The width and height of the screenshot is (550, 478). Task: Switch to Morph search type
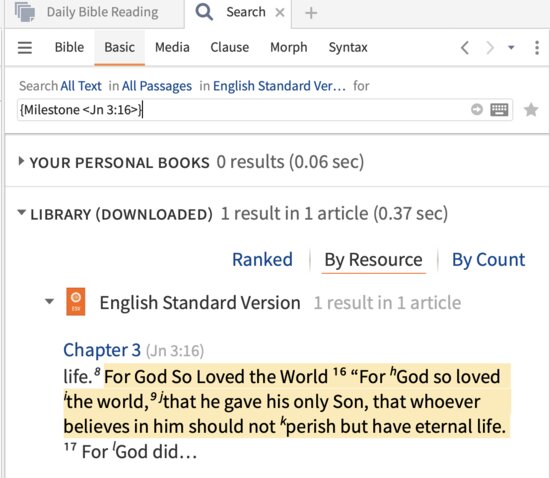point(289,47)
